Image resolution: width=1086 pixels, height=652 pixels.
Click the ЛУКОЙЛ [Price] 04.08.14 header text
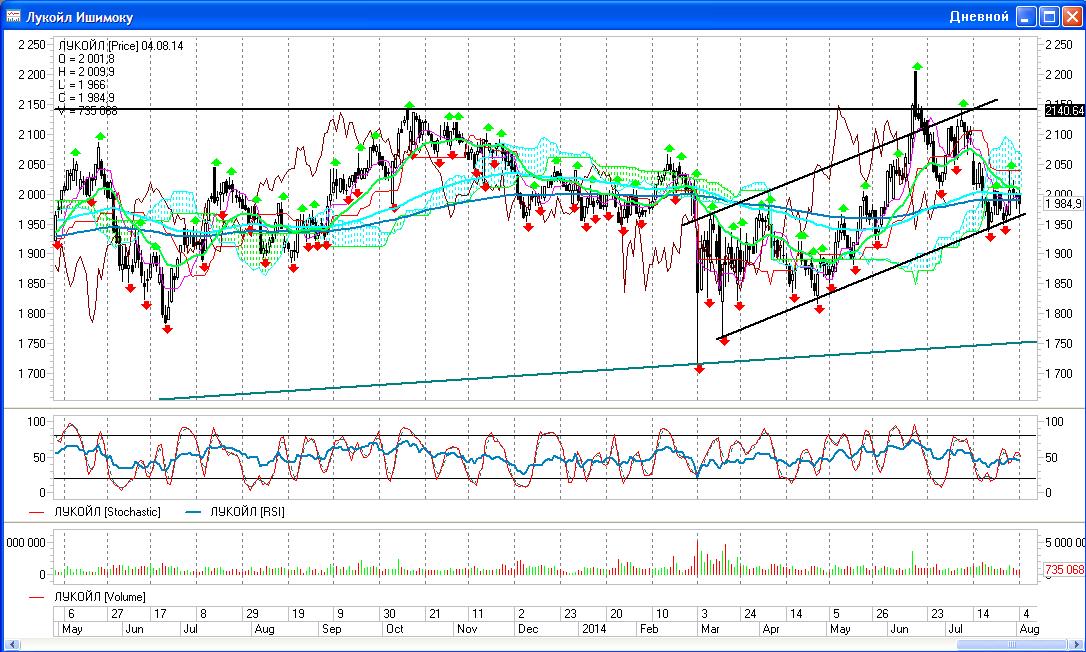(121, 46)
